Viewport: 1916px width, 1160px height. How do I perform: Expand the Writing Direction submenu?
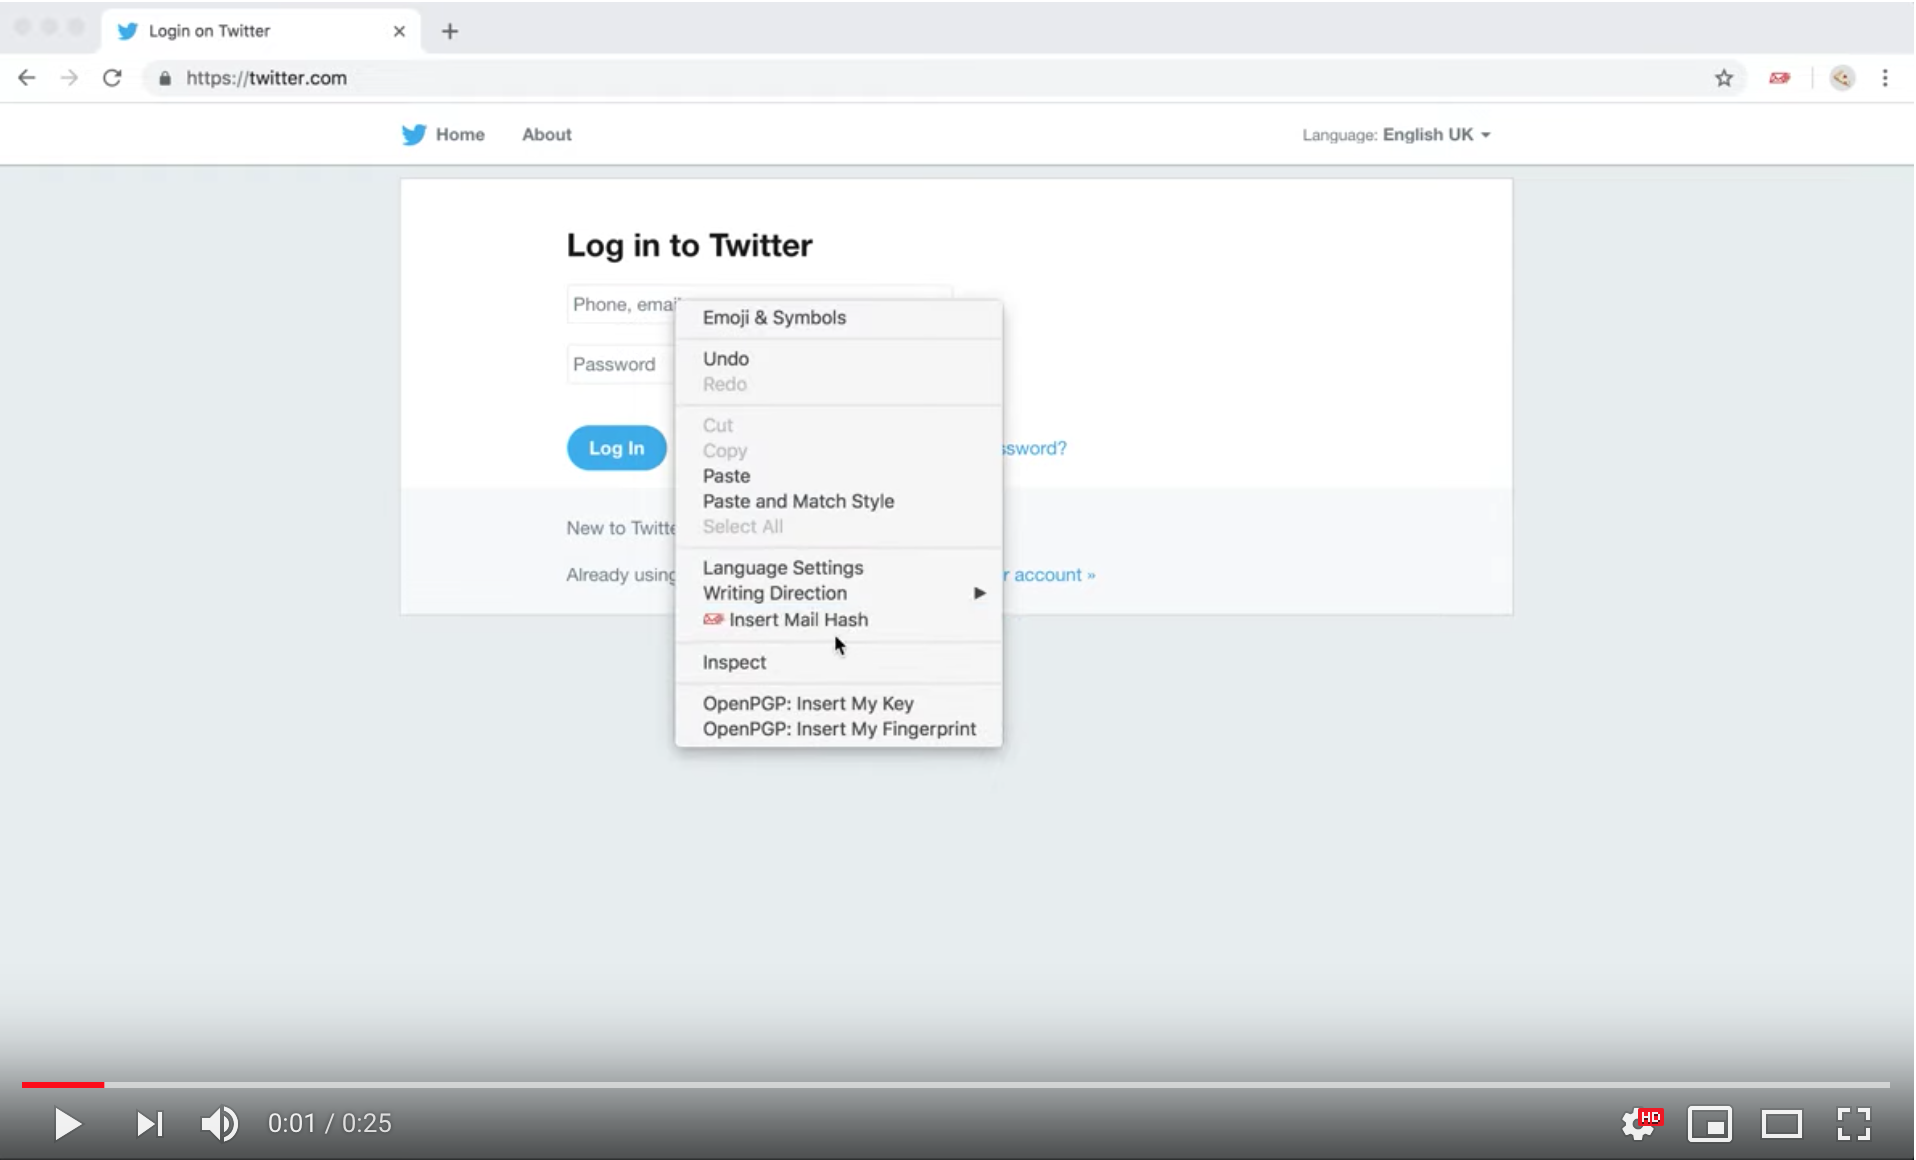pos(839,593)
